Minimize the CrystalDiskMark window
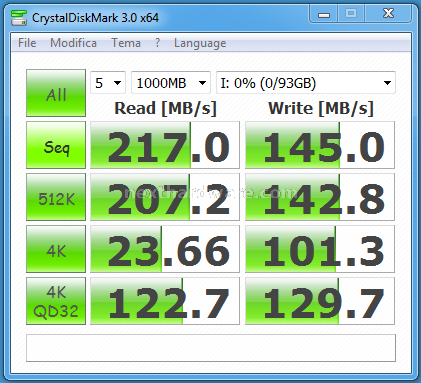The height and width of the screenshot is (383, 421). tap(324, 14)
